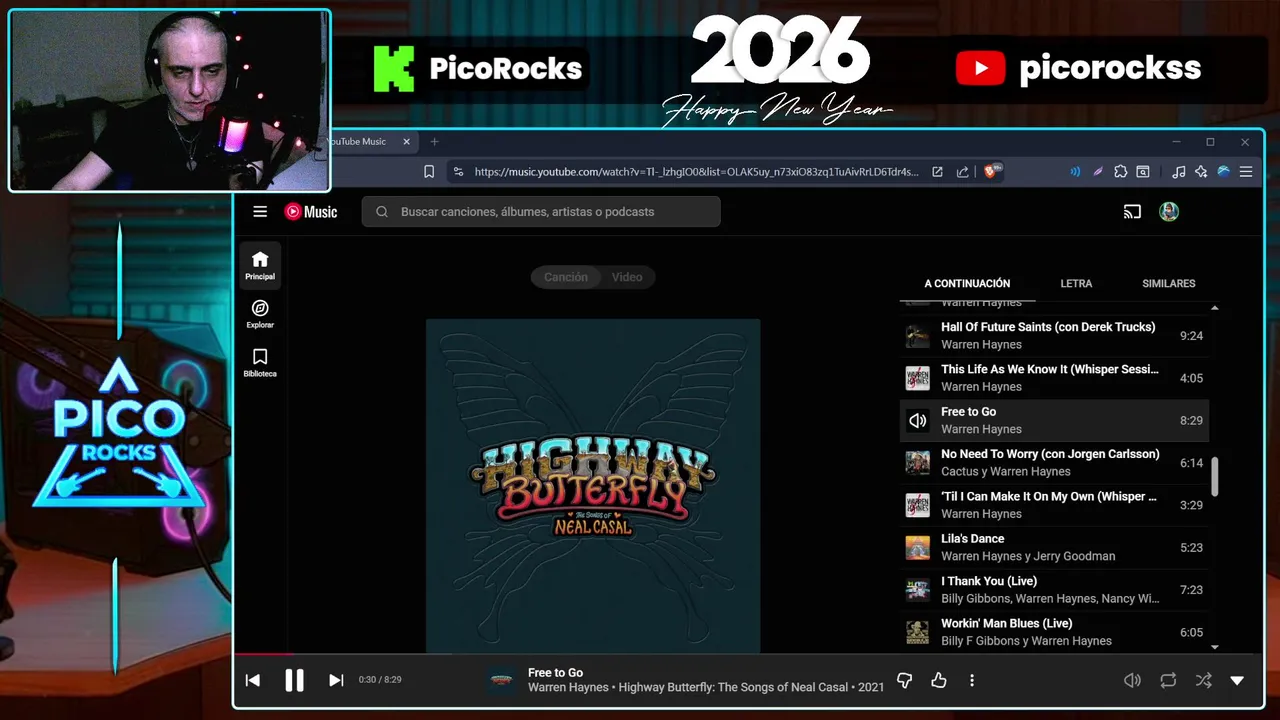Image resolution: width=1280 pixels, height=720 pixels.
Task: Open the Biblioteca section
Action: [x=260, y=363]
